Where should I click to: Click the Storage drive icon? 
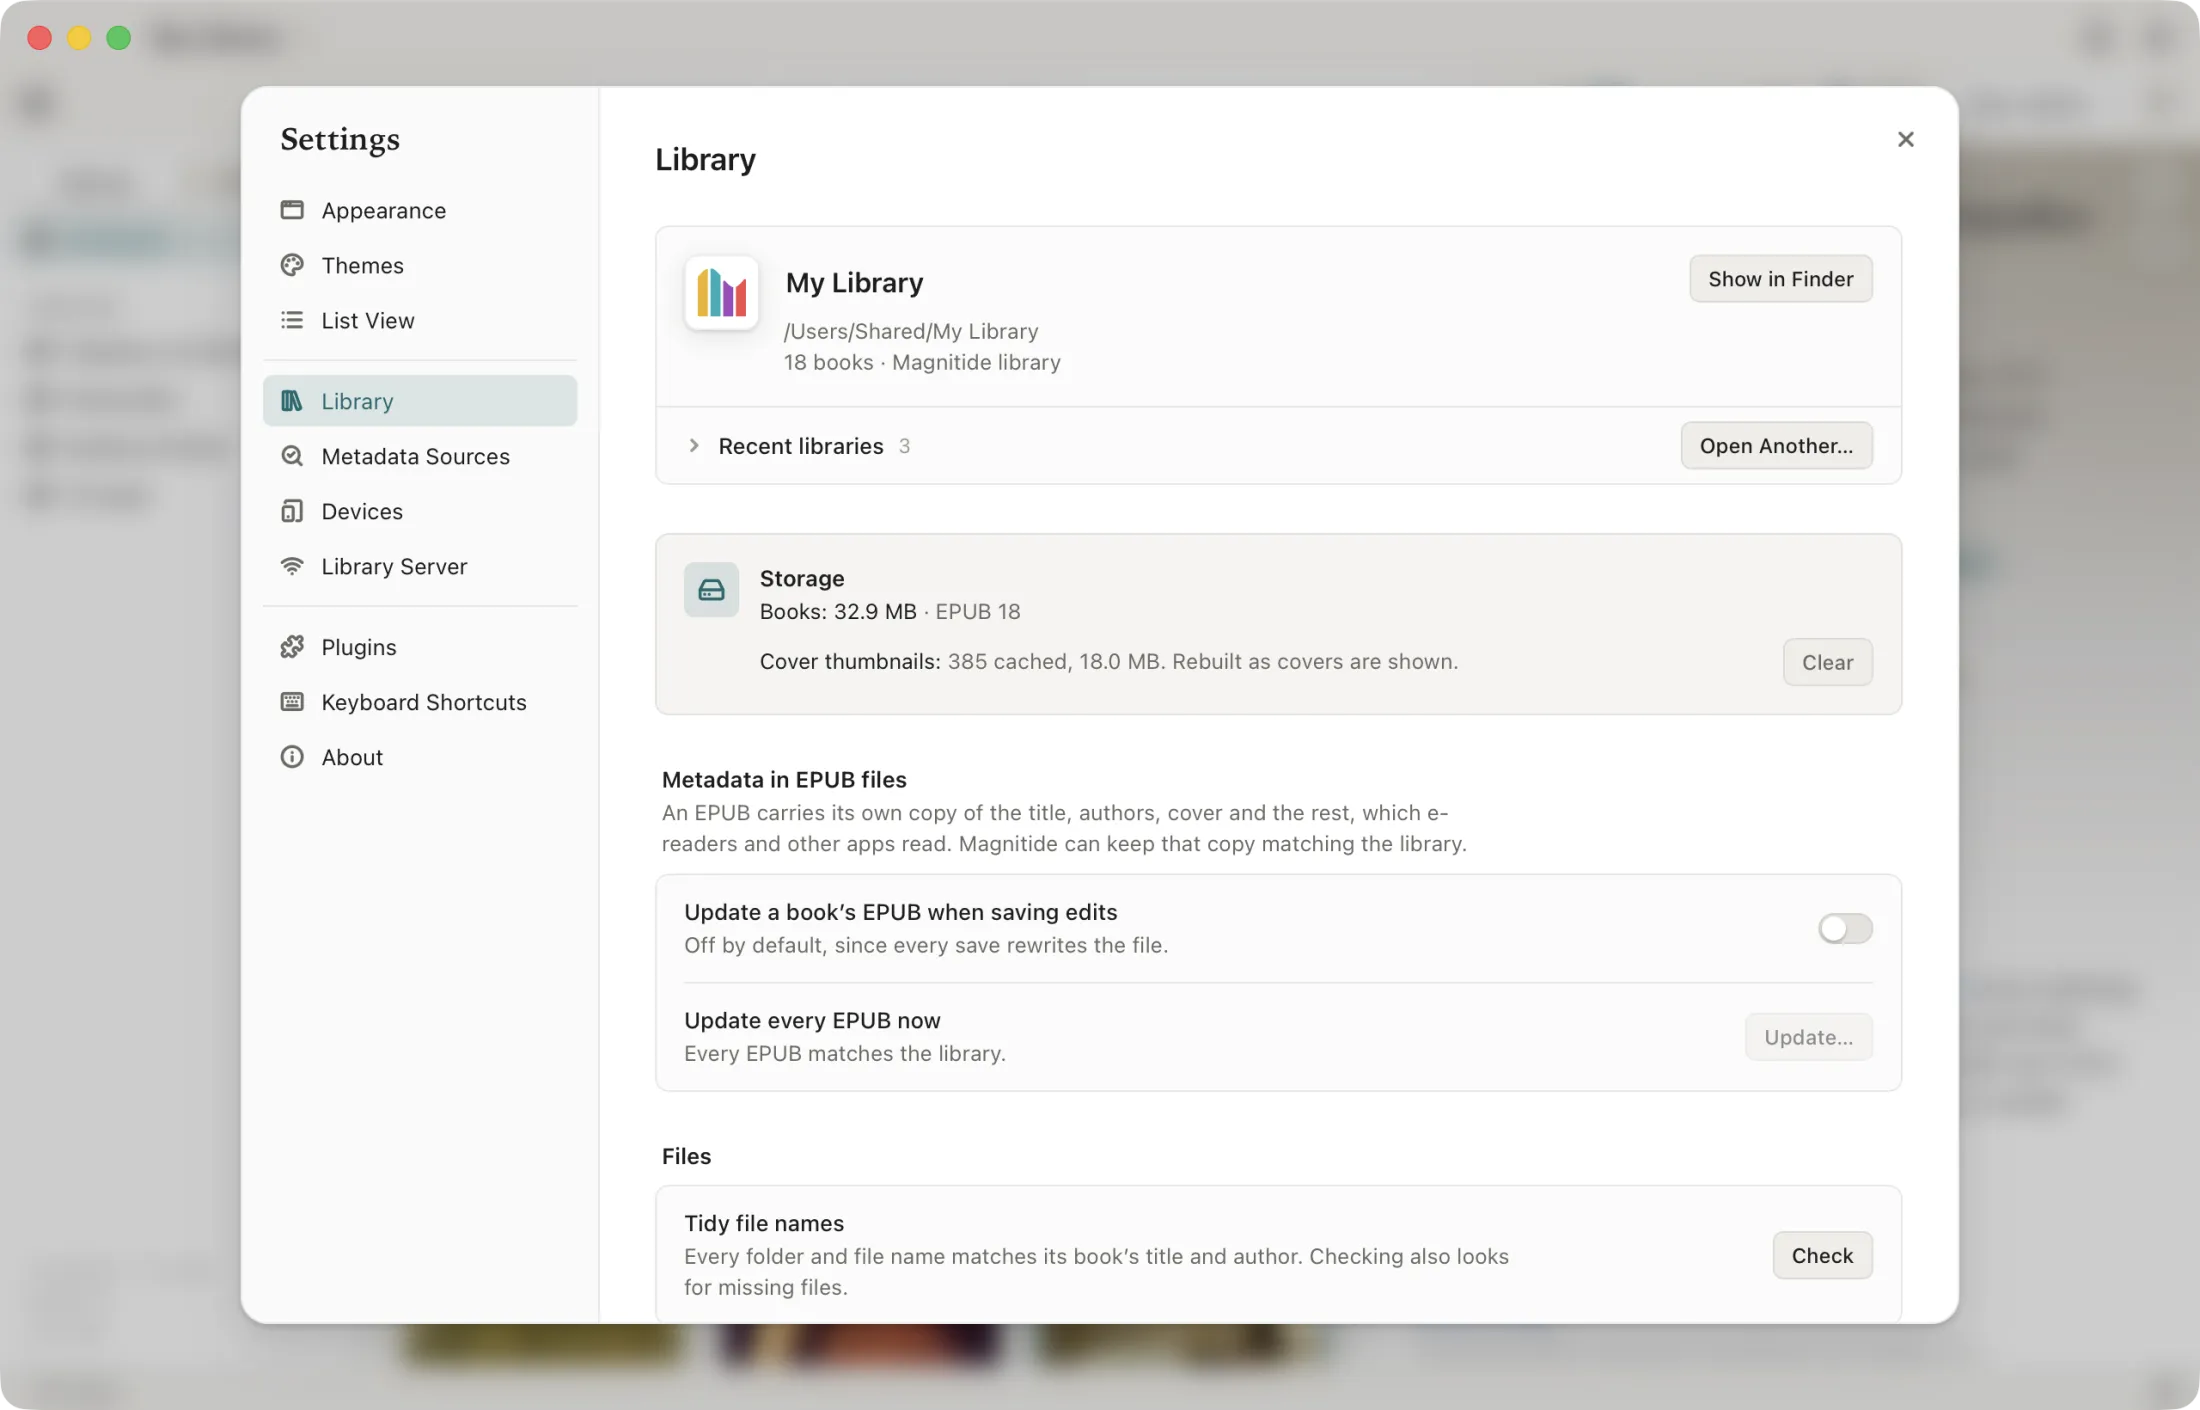tap(711, 590)
